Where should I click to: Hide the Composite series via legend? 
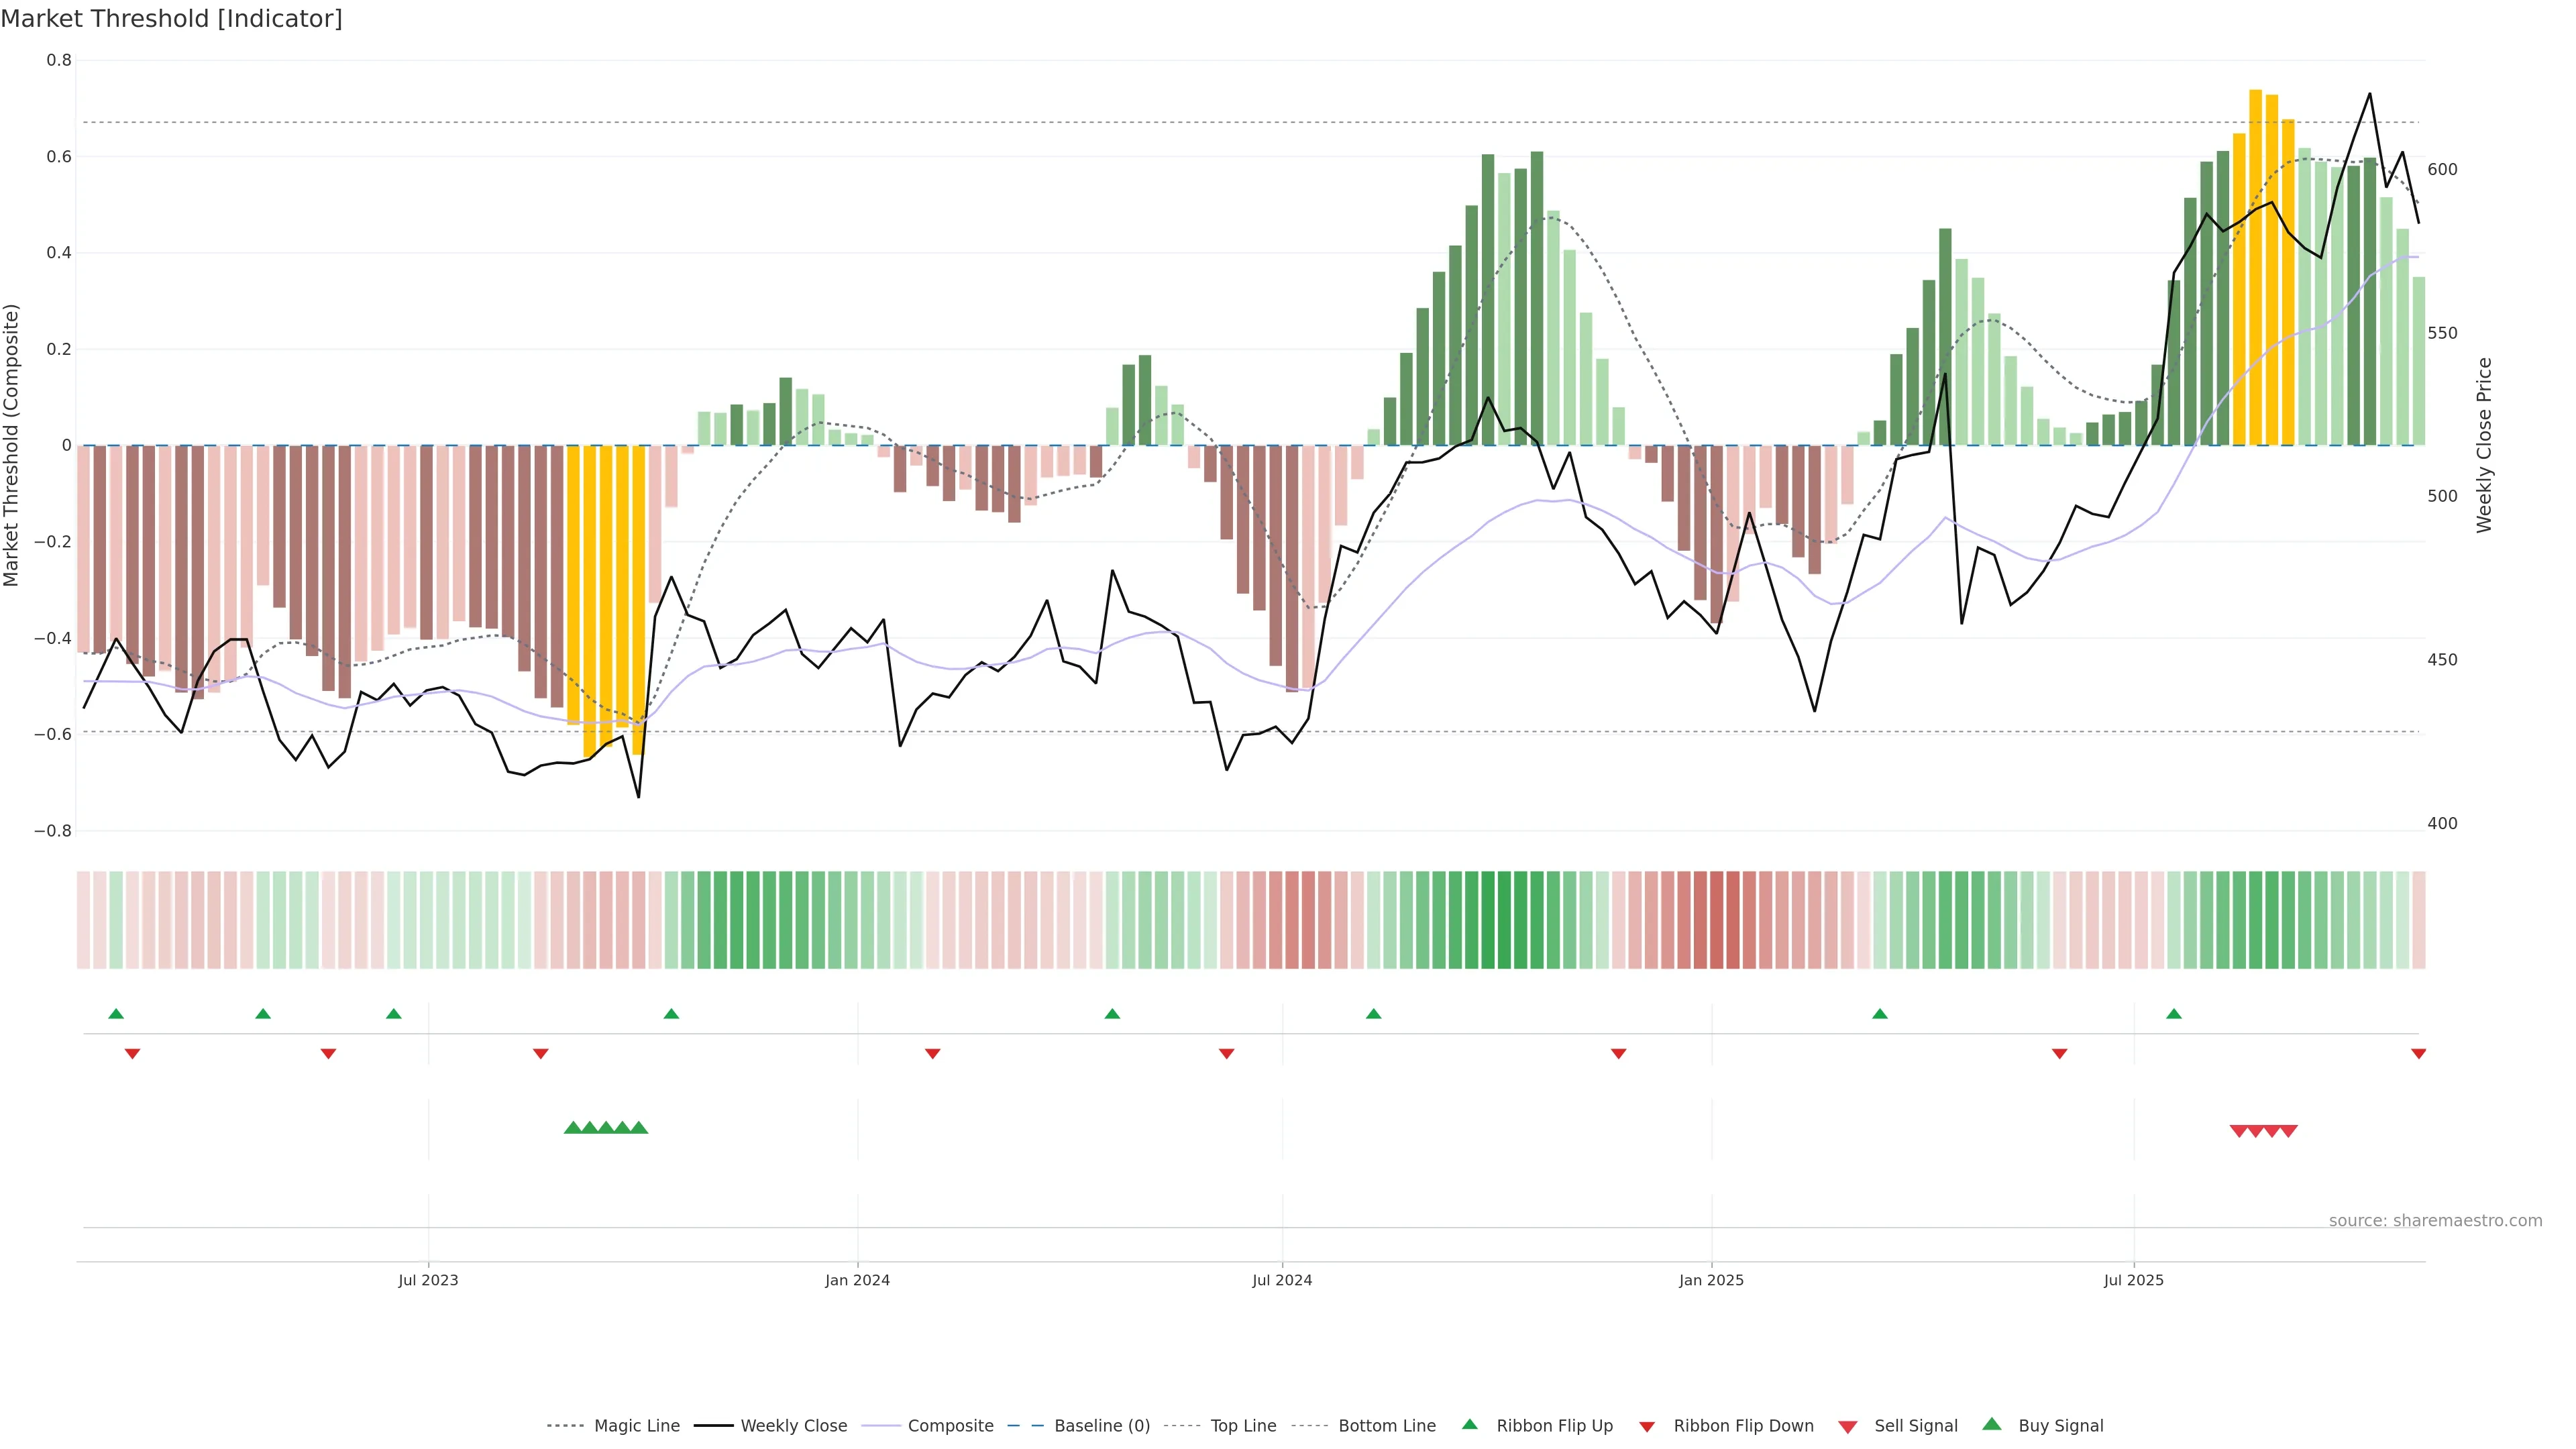[x=950, y=1426]
